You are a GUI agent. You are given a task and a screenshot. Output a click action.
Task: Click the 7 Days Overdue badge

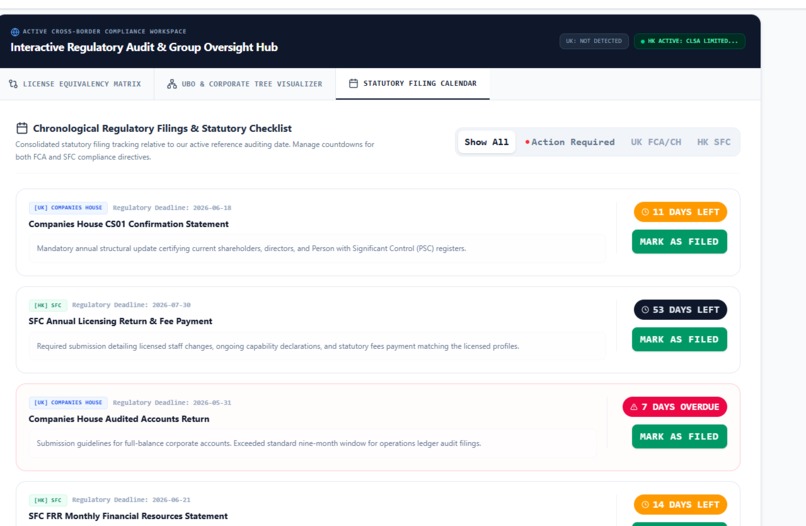click(x=674, y=407)
